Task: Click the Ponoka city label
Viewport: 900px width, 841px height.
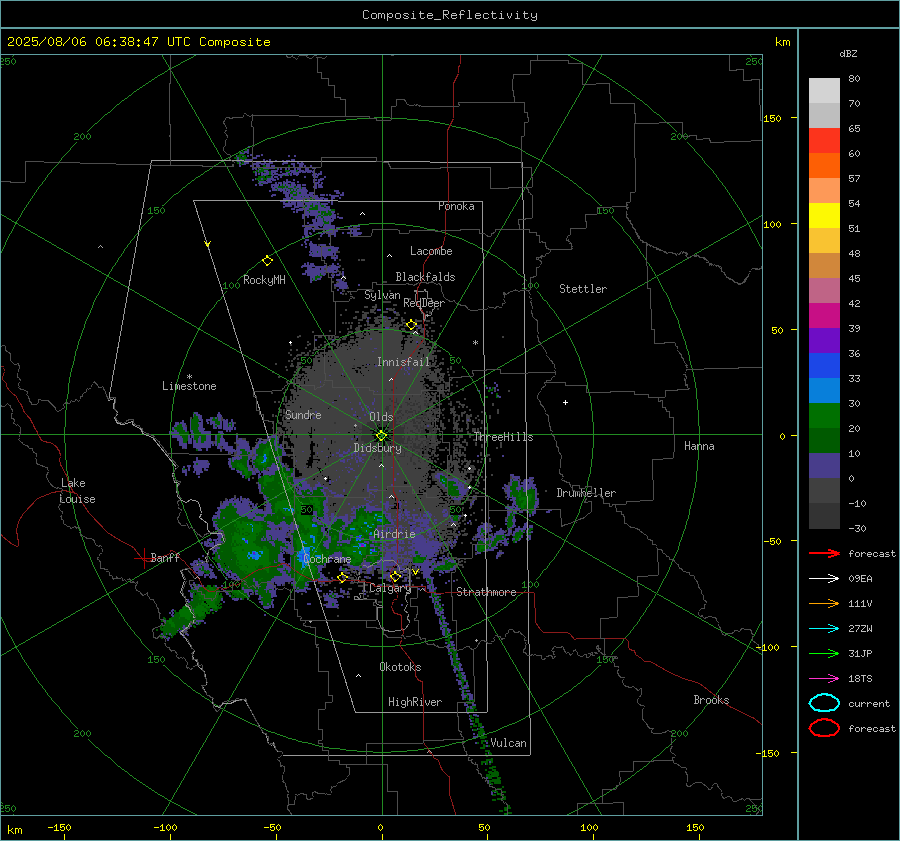Action: coord(456,206)
